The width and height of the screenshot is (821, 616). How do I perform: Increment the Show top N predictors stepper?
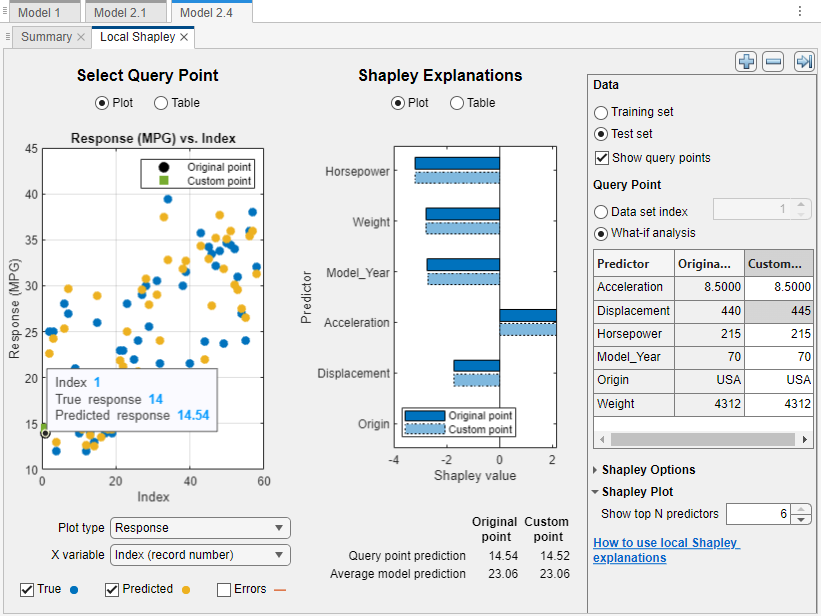[x=800, y=508]
